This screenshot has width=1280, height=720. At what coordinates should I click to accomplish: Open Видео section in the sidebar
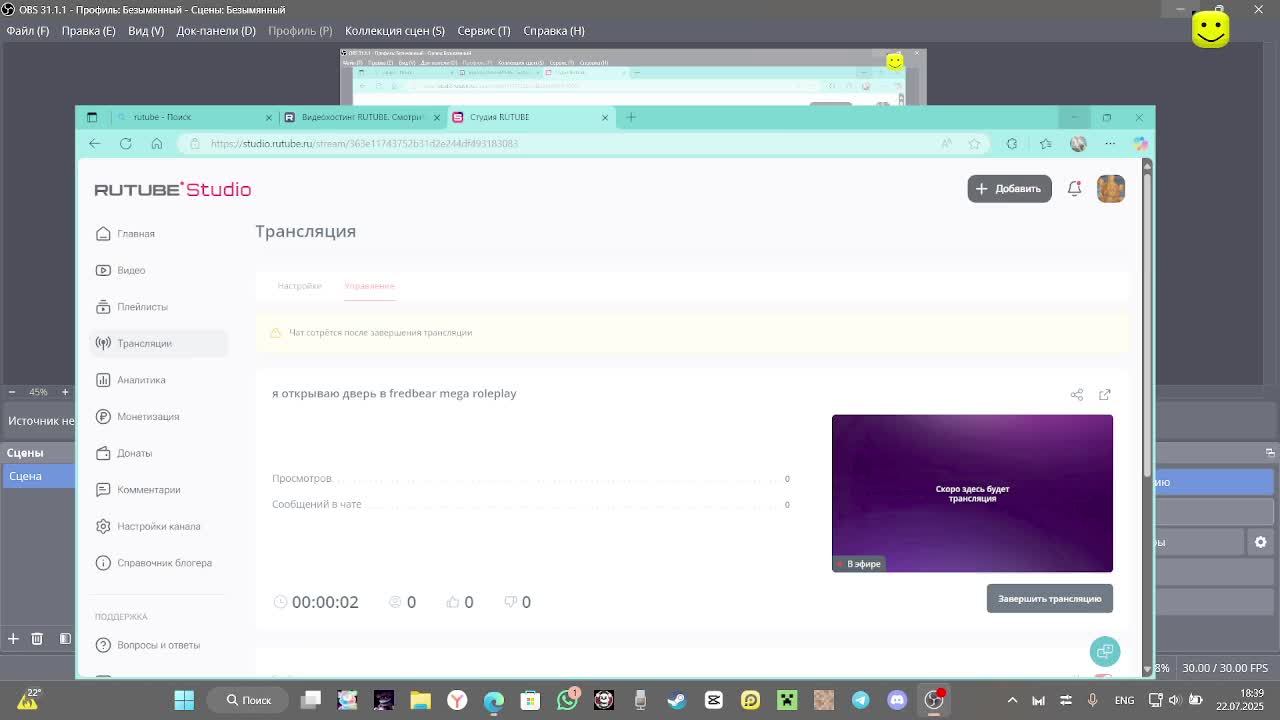coord(121,270)
